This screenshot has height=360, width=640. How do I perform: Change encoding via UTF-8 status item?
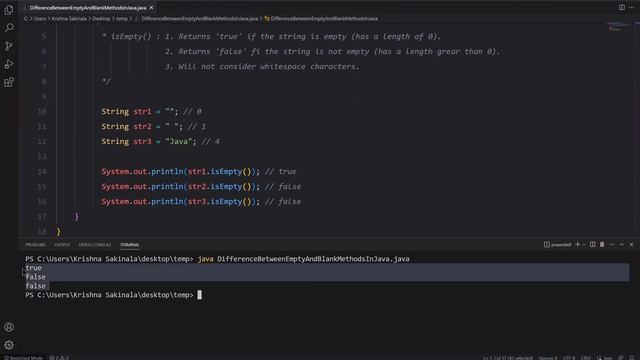pyautogui.click(x=569, y=358)
